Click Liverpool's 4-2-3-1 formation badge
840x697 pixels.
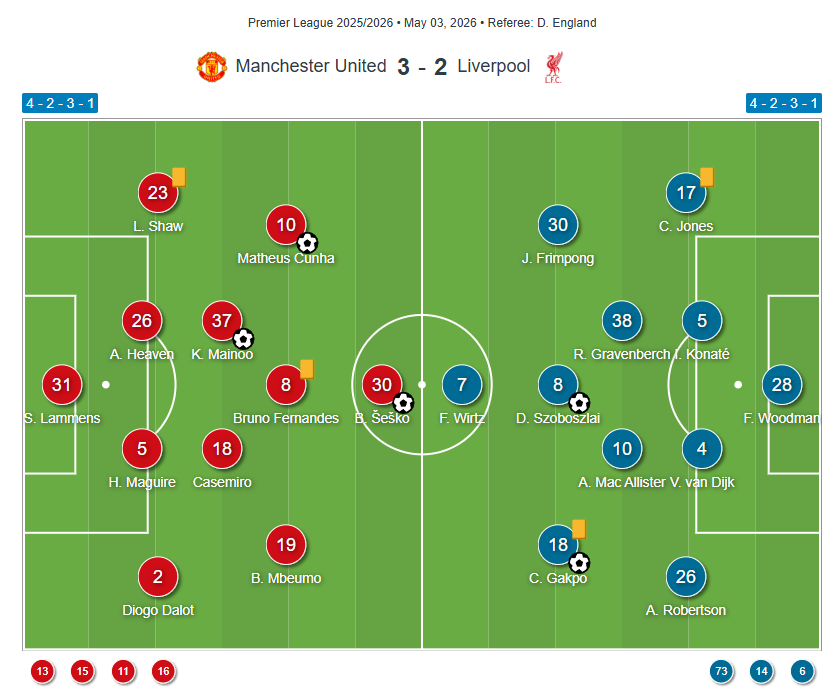(784, 103)
